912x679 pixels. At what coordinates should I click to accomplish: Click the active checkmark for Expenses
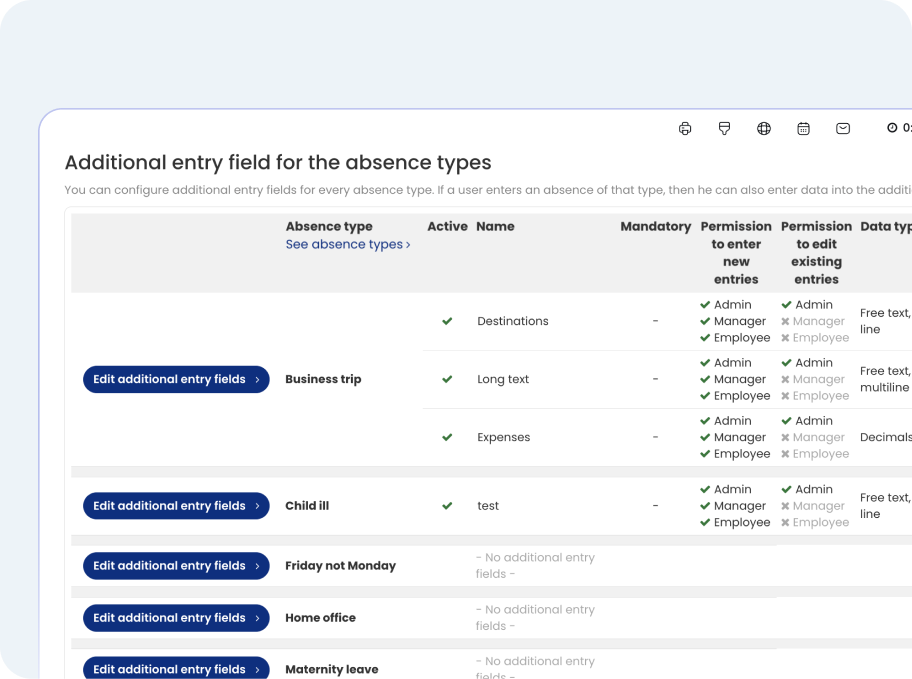447,438
